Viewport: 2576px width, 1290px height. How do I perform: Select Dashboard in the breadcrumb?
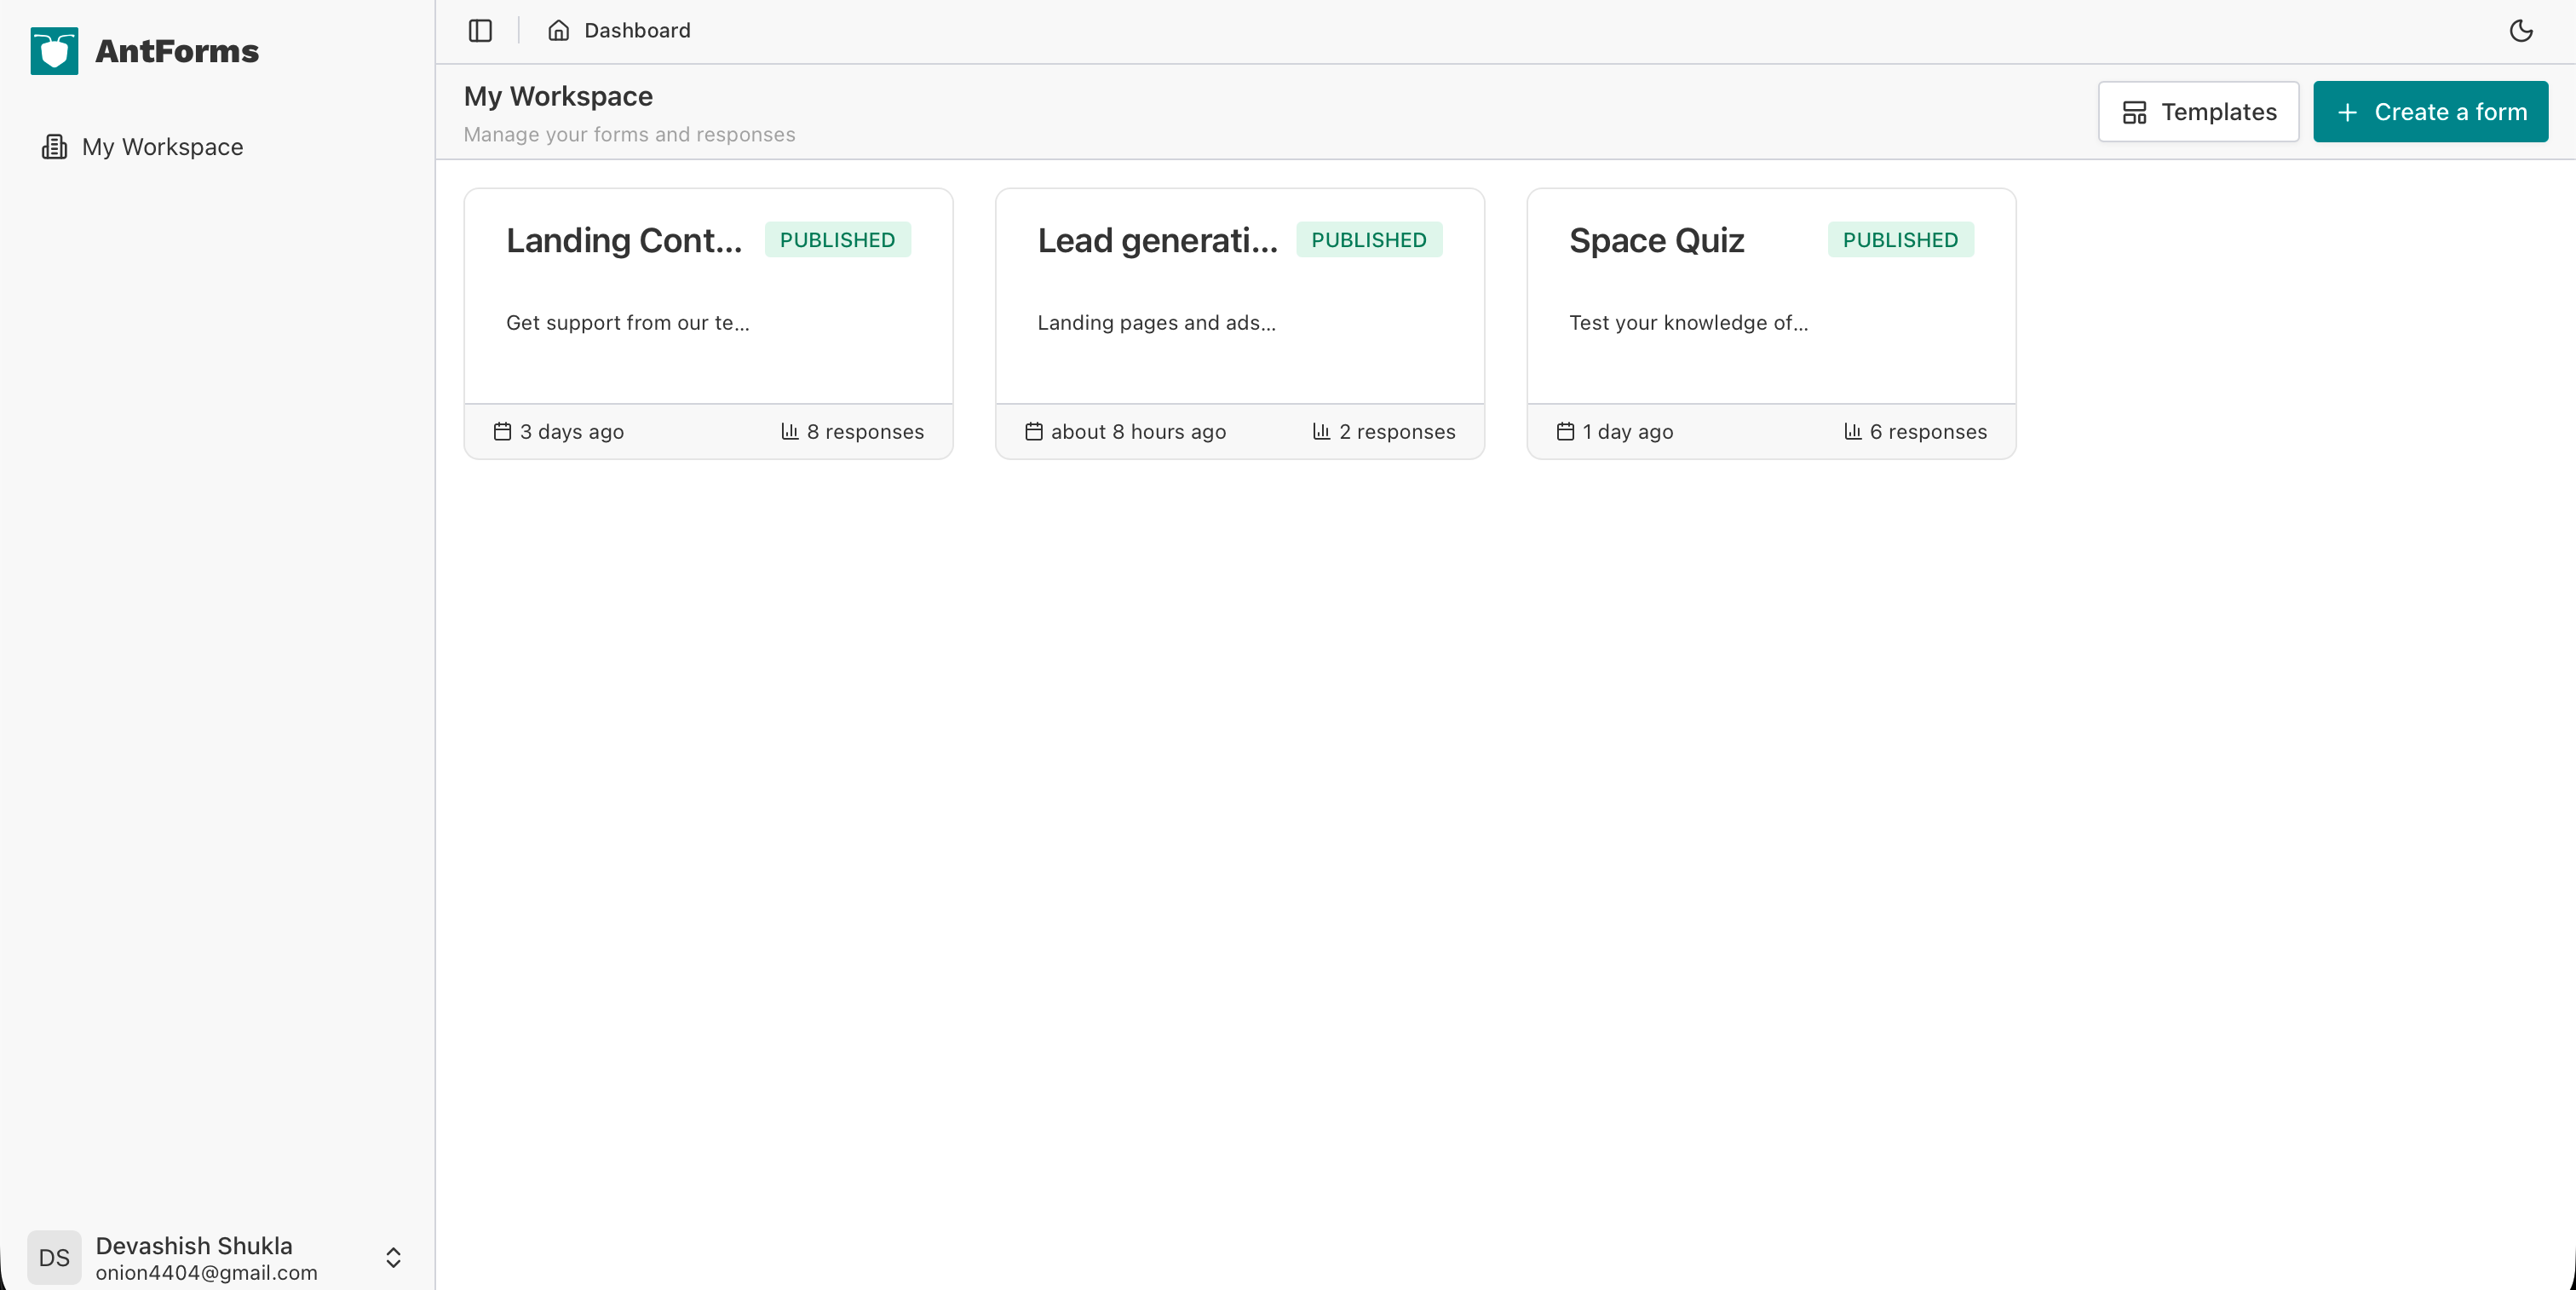tap(638, 30)
